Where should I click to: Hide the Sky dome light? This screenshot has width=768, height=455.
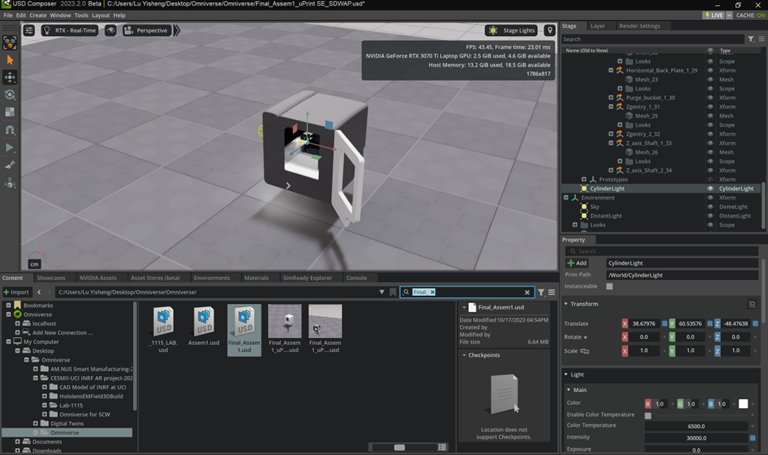710,207
